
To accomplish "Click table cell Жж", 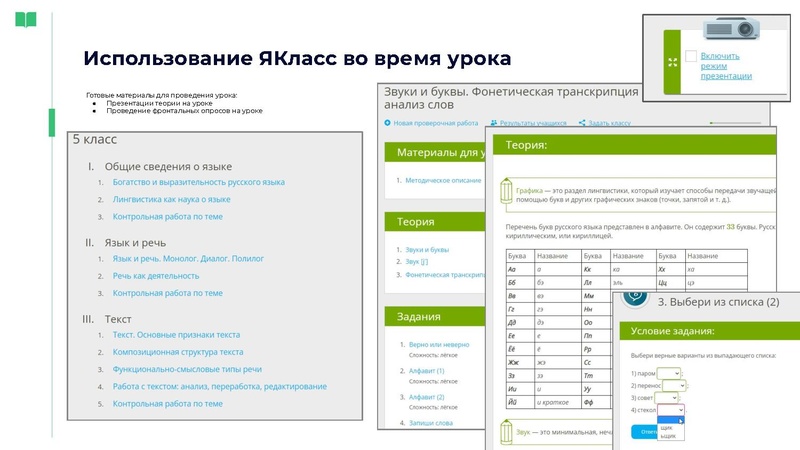I will tap(520, 362).
